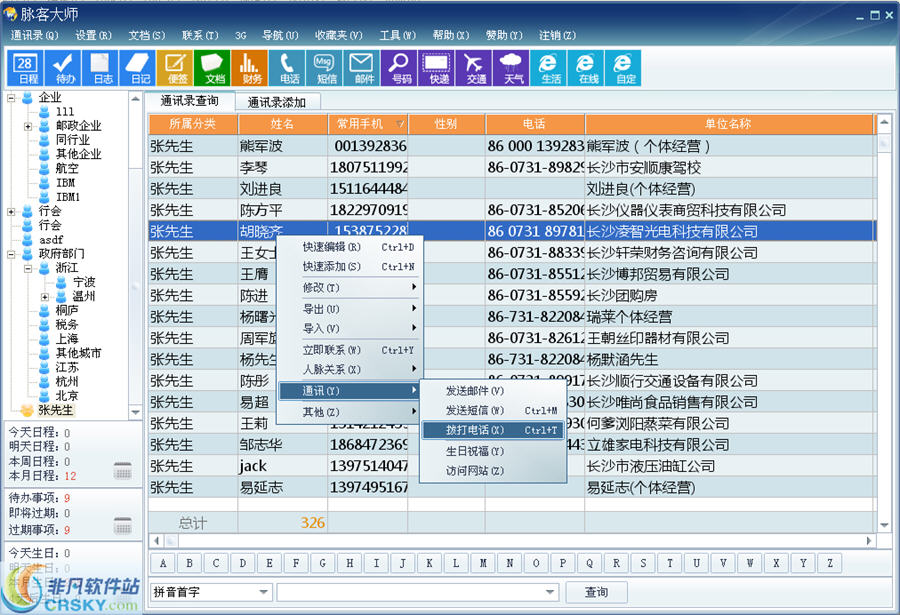Viewport: 900px width, 615px height.
Task: Click the table vertical scrollbar down arrow
Action: click(884, 525)
